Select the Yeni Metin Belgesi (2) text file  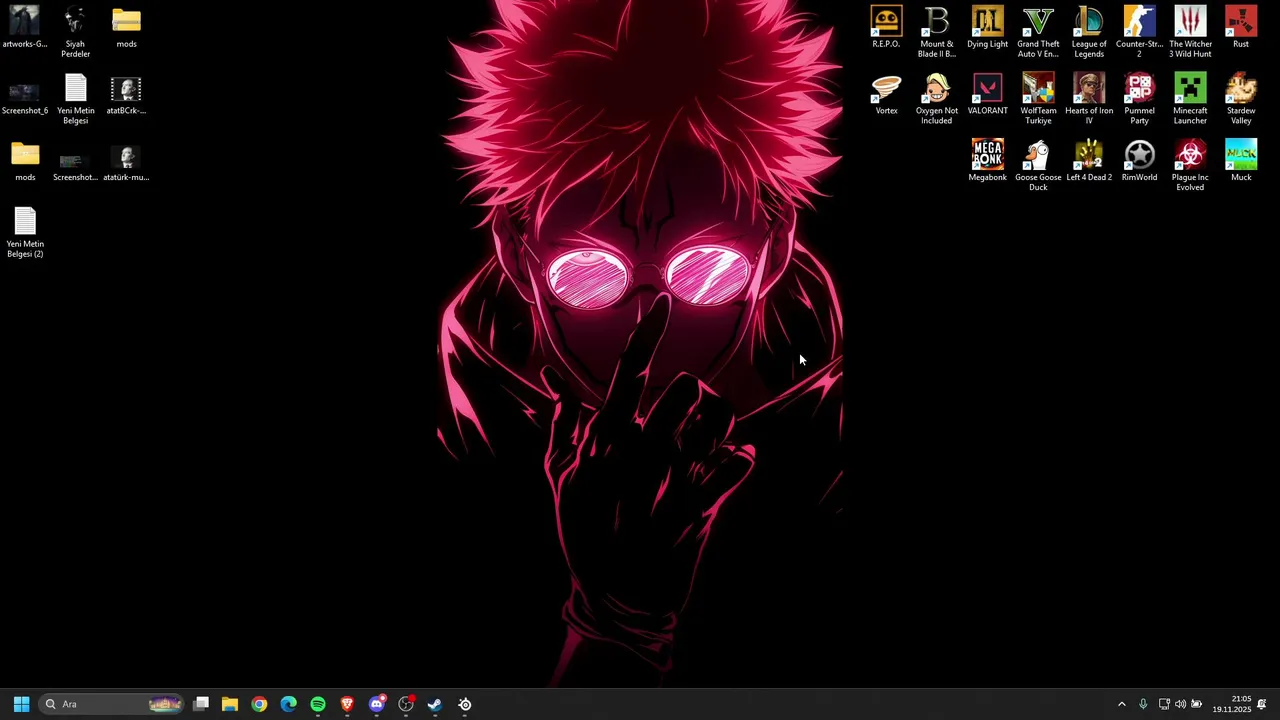pyautogui.click(x=25, y=232)
